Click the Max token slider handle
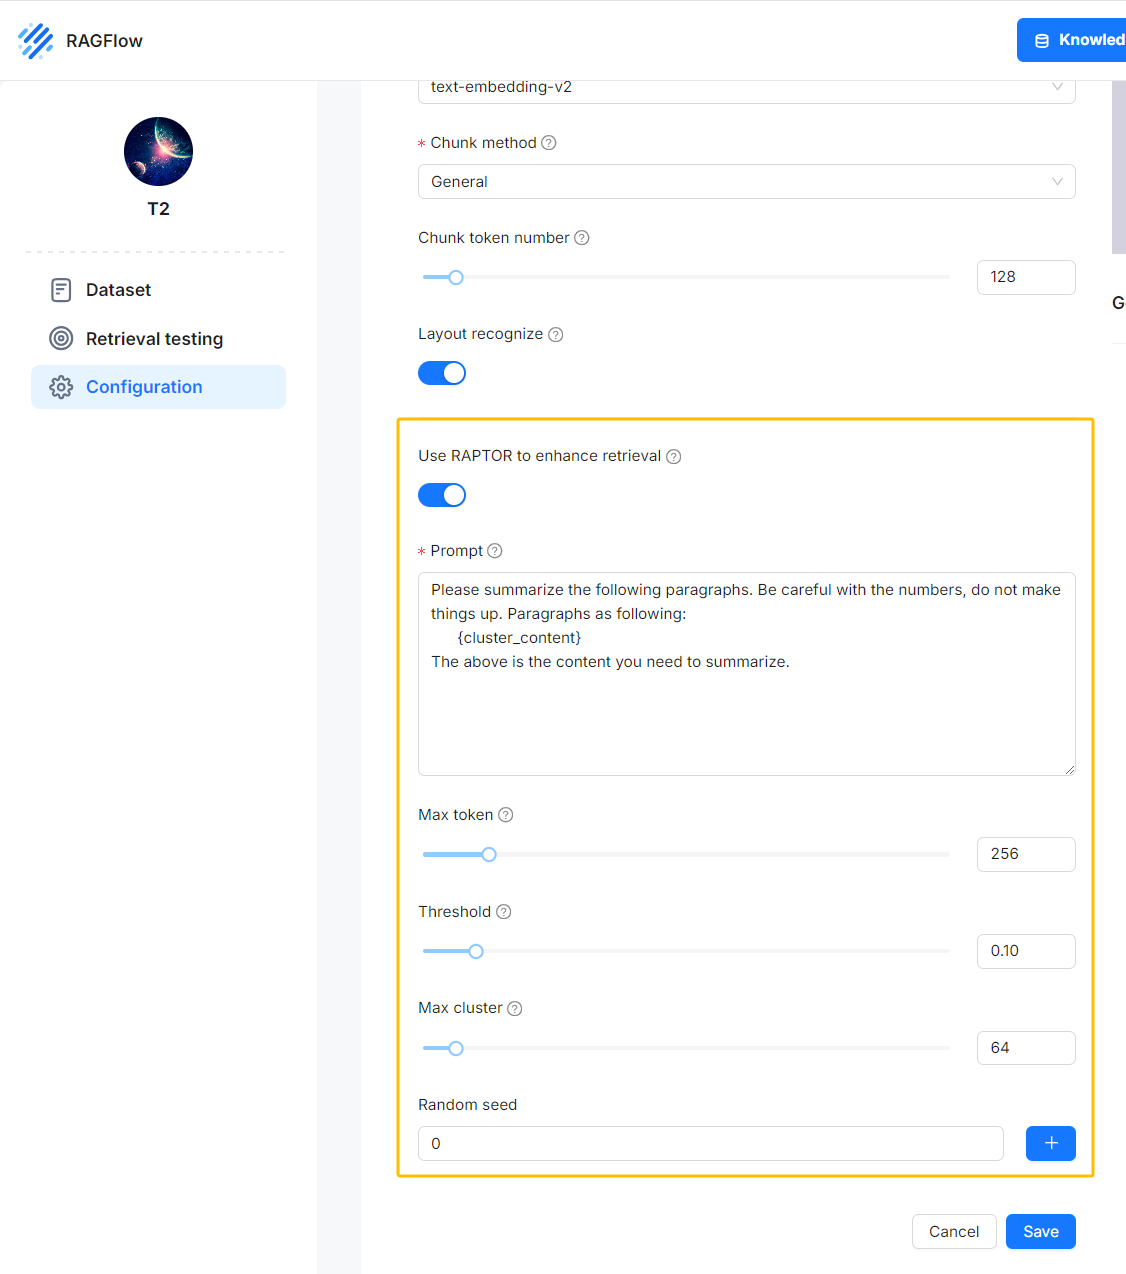The image size is (1126, 1274). [x=489, y=855]
